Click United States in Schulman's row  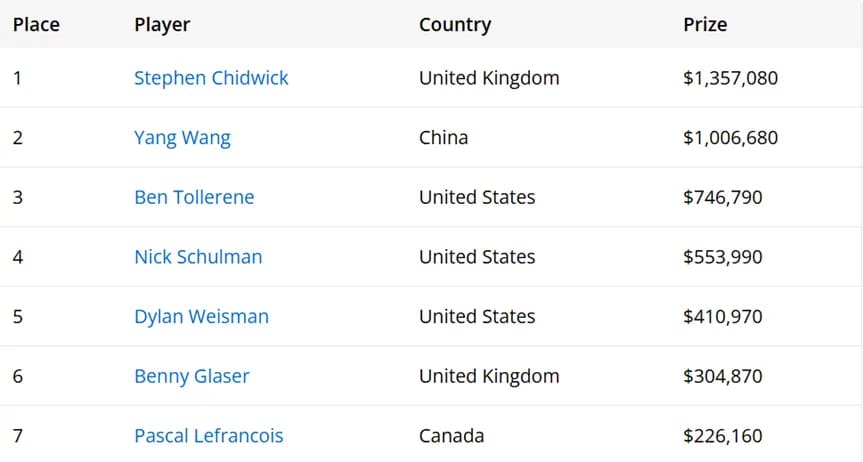click(x=477, y=257)
